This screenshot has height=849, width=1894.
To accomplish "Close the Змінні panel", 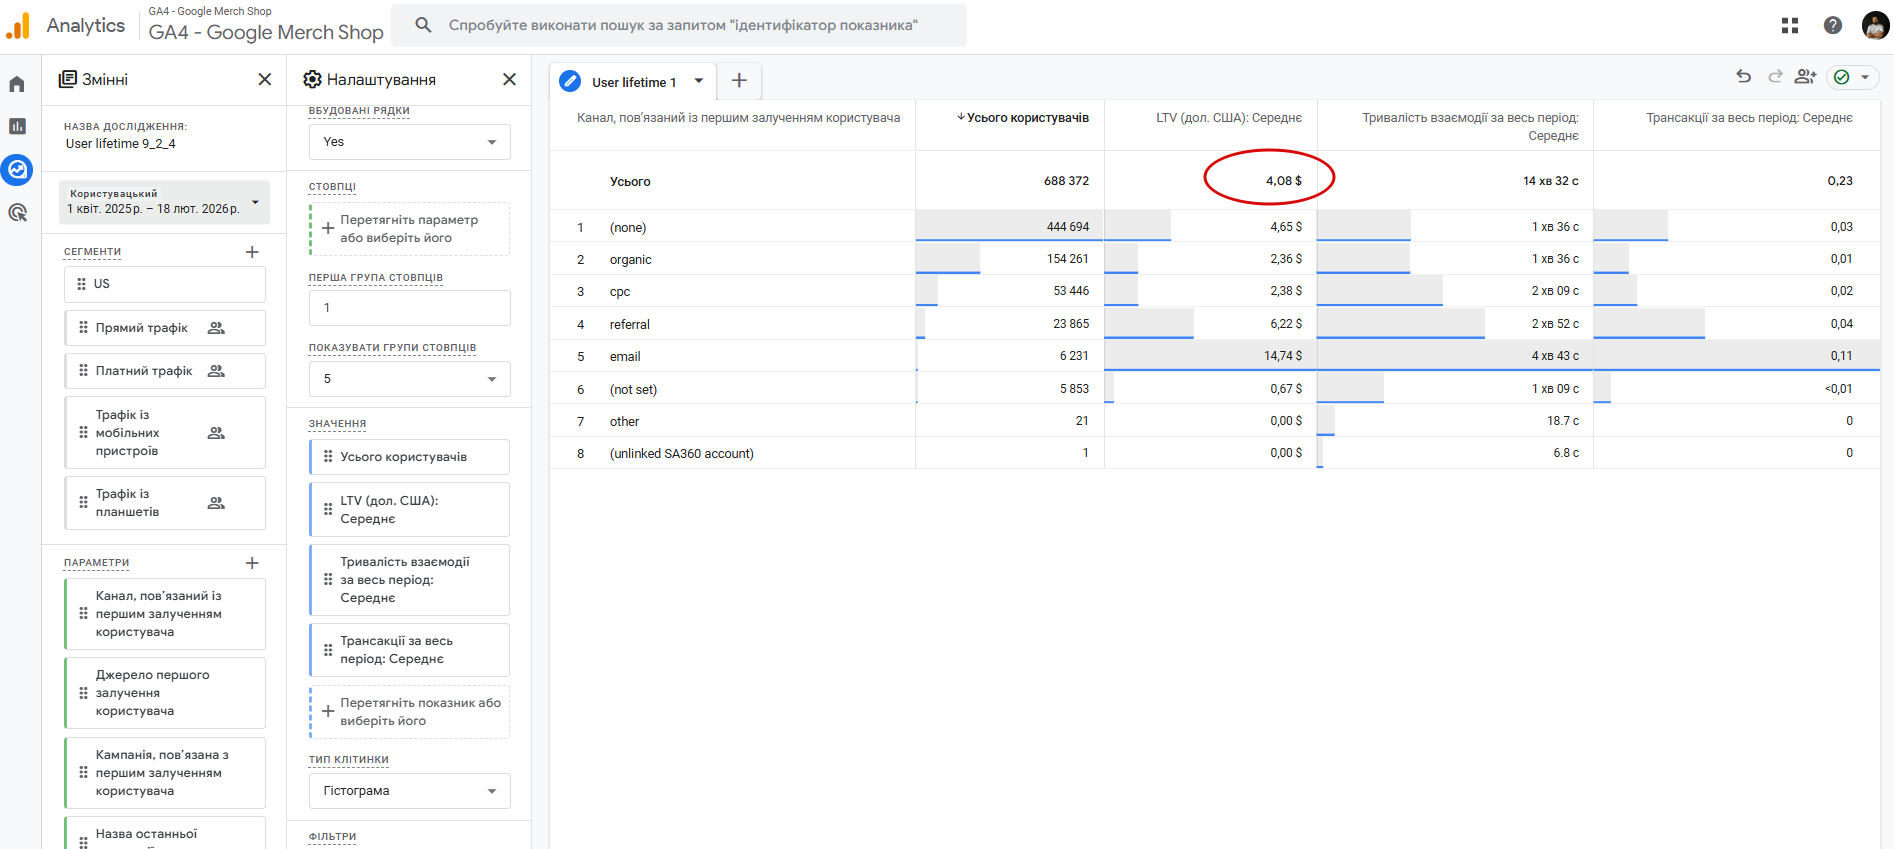I will click(264, 80).
